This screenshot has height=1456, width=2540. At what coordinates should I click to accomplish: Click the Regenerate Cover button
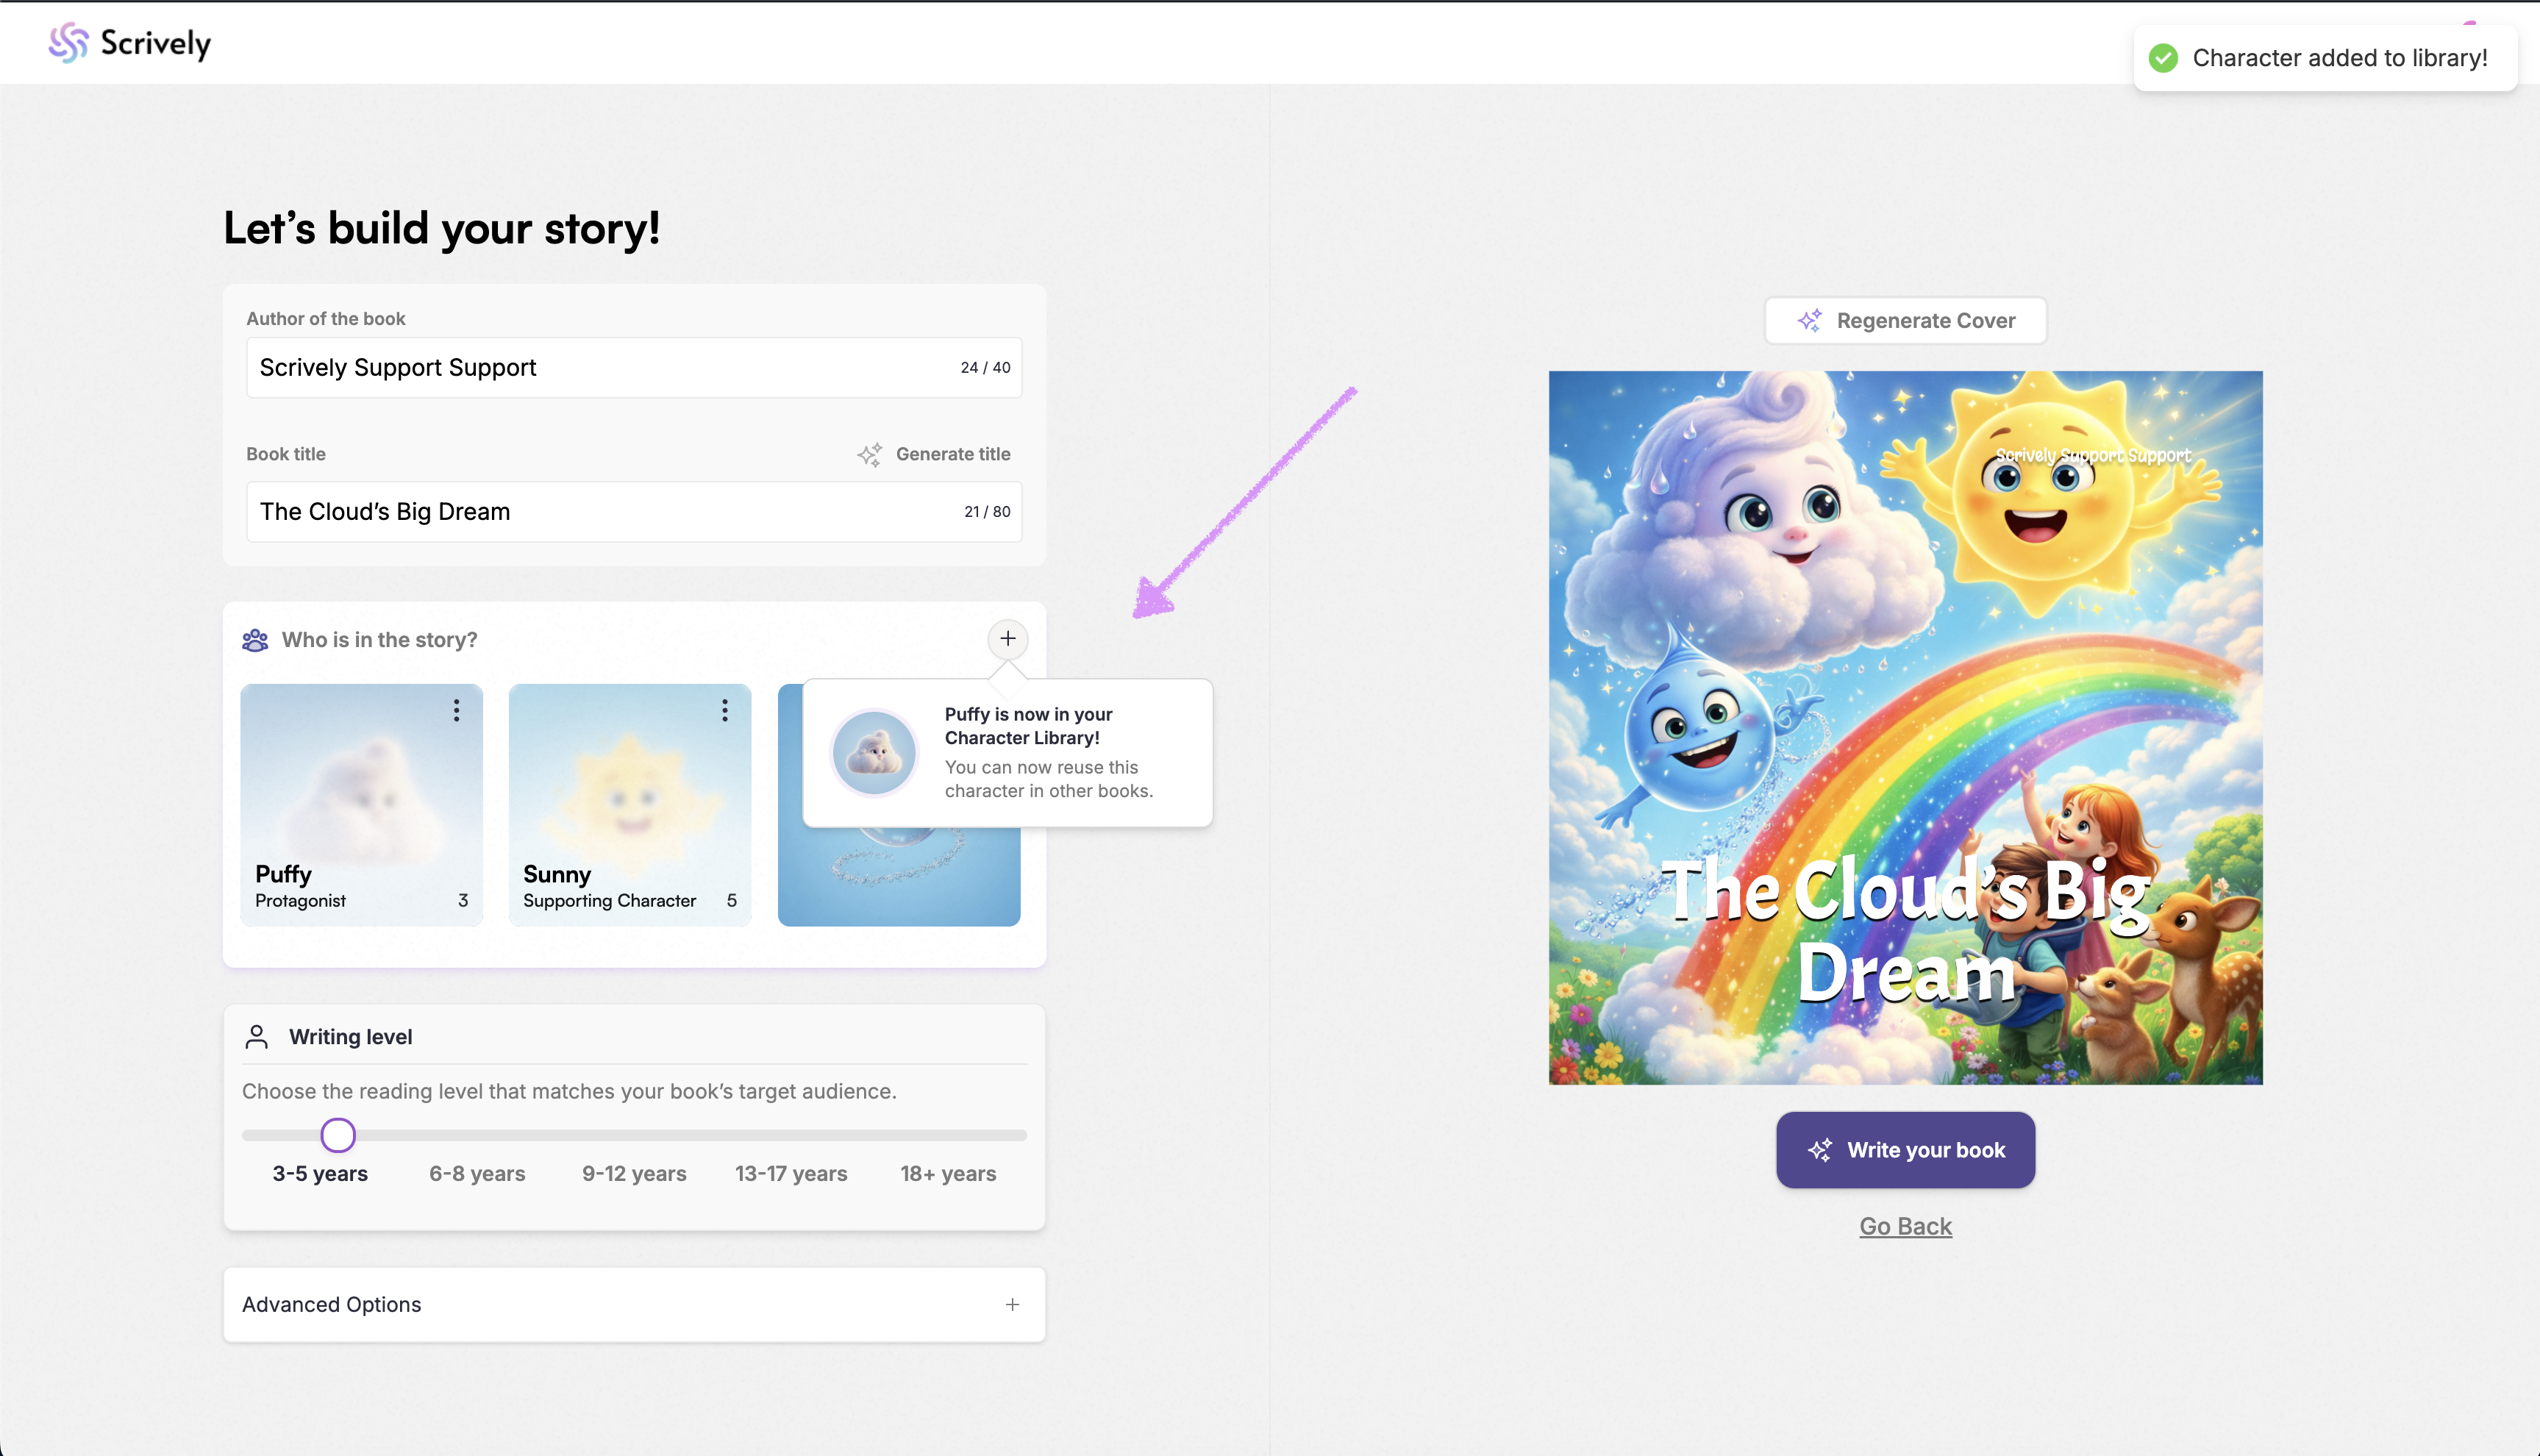[1905, 321]
